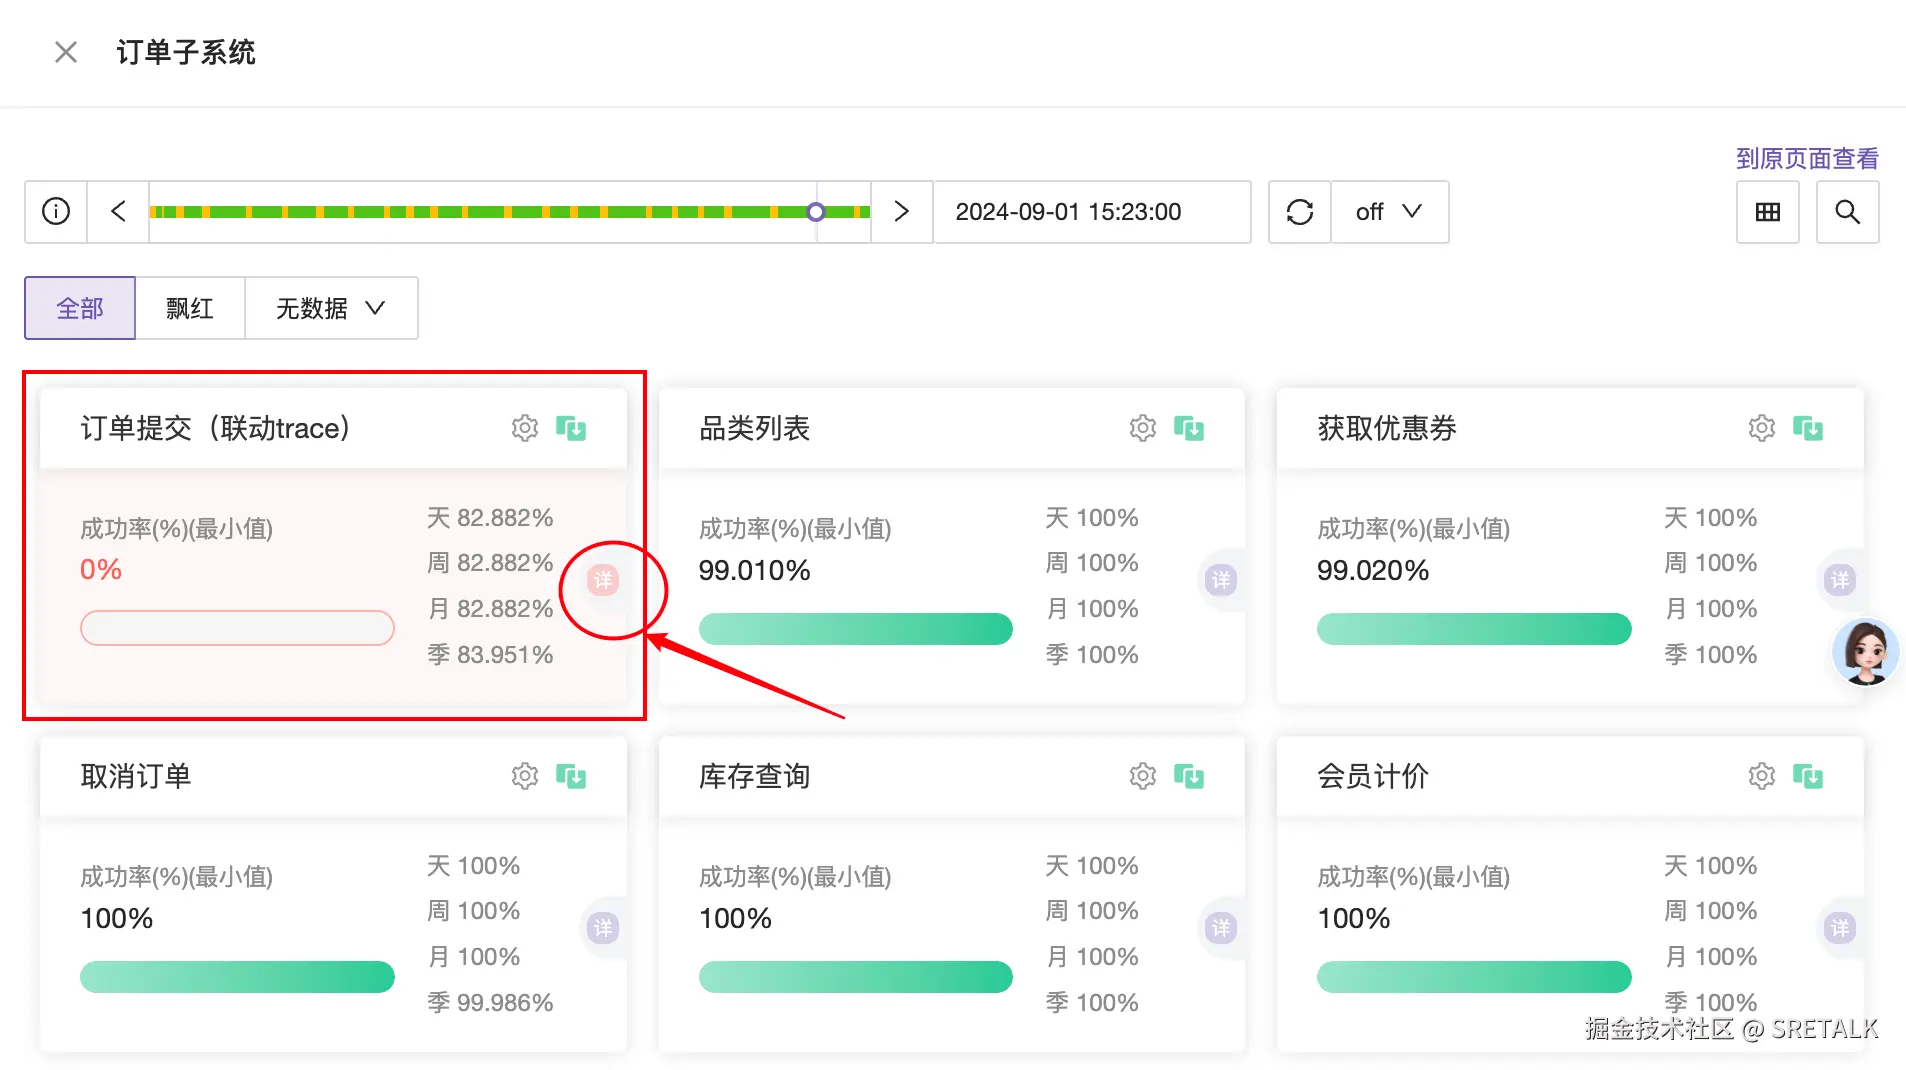Open settings for 订单提交（联动trace）card
This screenshot has width=1906, height=1070.
[x=524, y=427]
